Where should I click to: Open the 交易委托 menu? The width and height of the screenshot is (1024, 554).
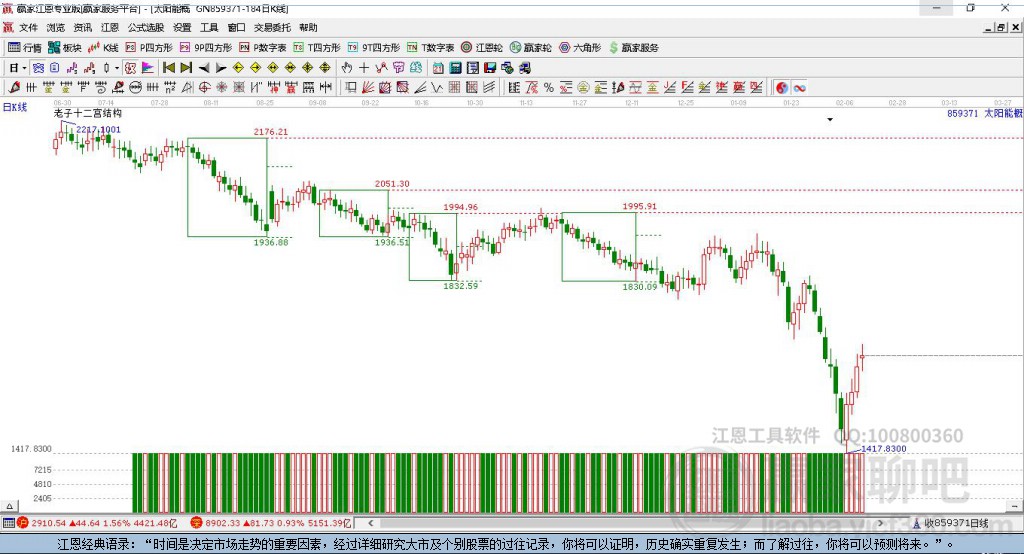click(272, 27)
